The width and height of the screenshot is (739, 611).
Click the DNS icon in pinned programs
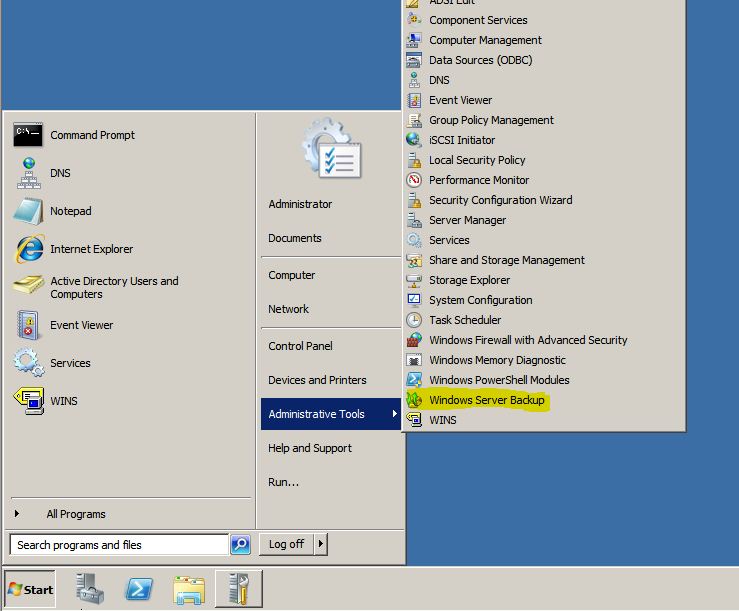click(29, 173)
